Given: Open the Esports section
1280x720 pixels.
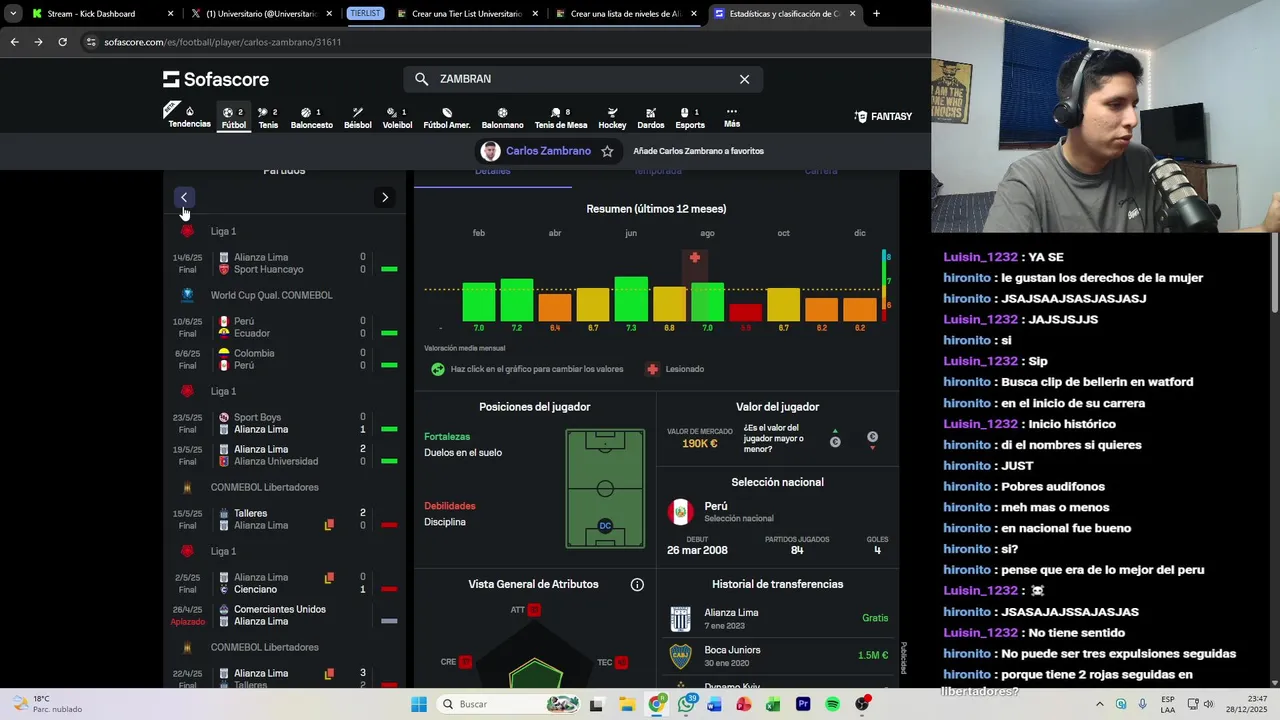Looking at the screenshot, I should [690, 117].
